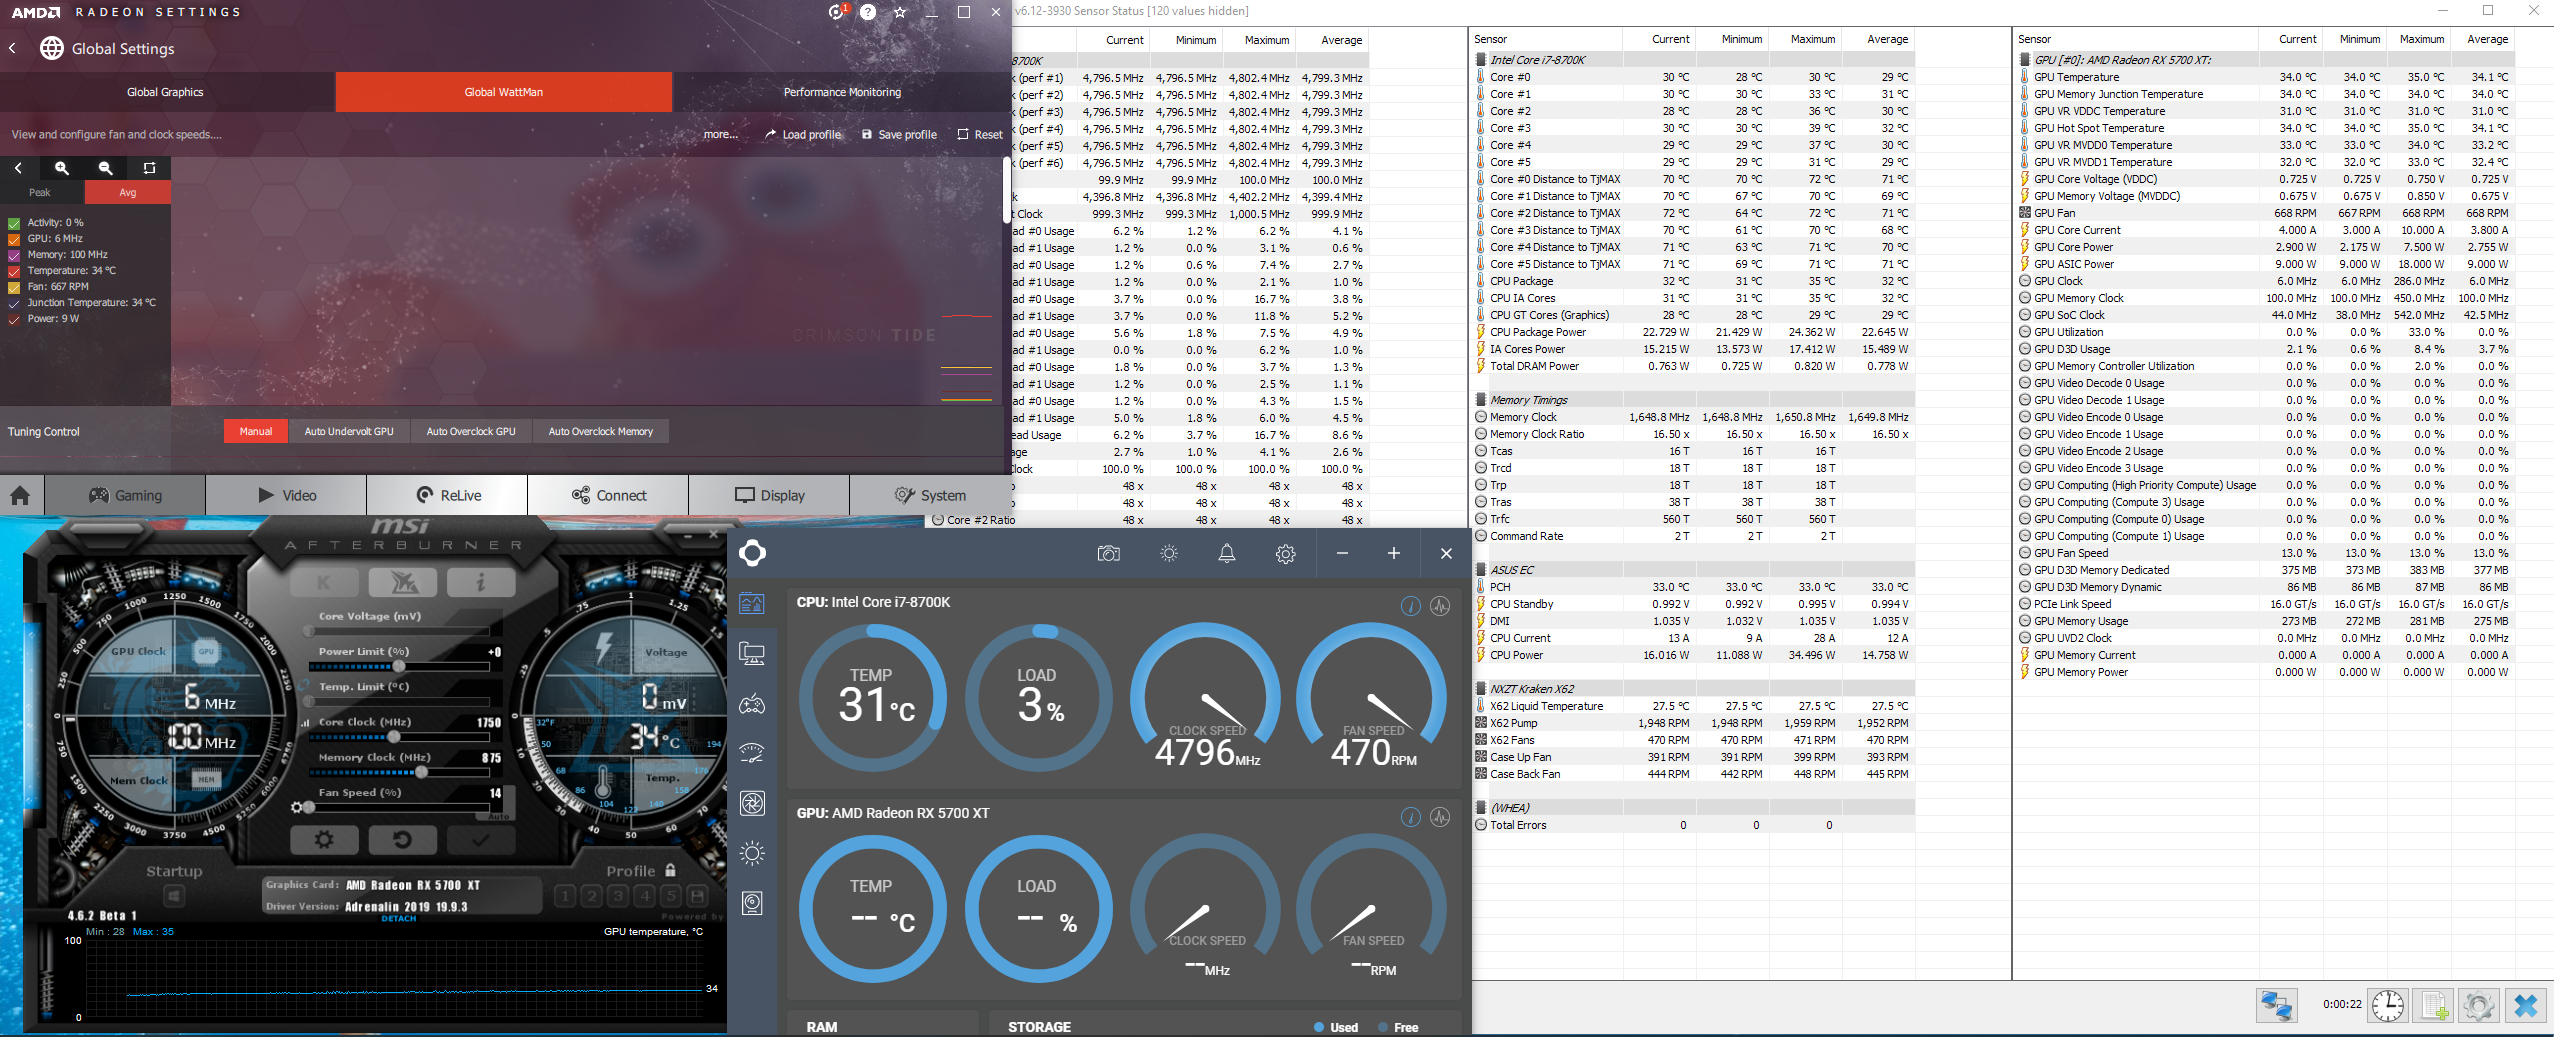Click WattMan Reset button

click(979, 134)
